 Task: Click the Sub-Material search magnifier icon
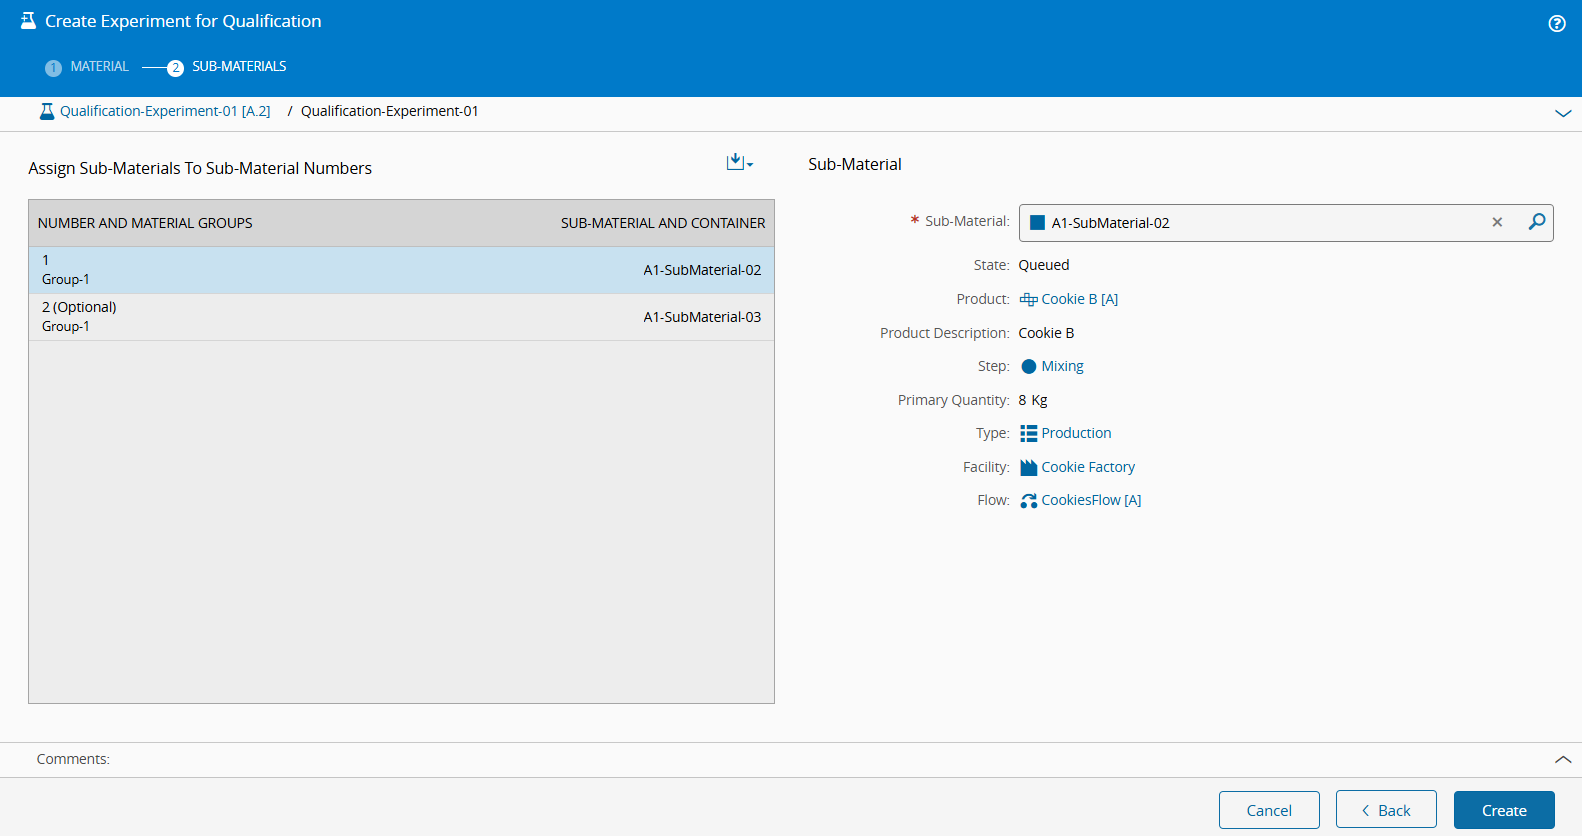[x=1536, y=222]
